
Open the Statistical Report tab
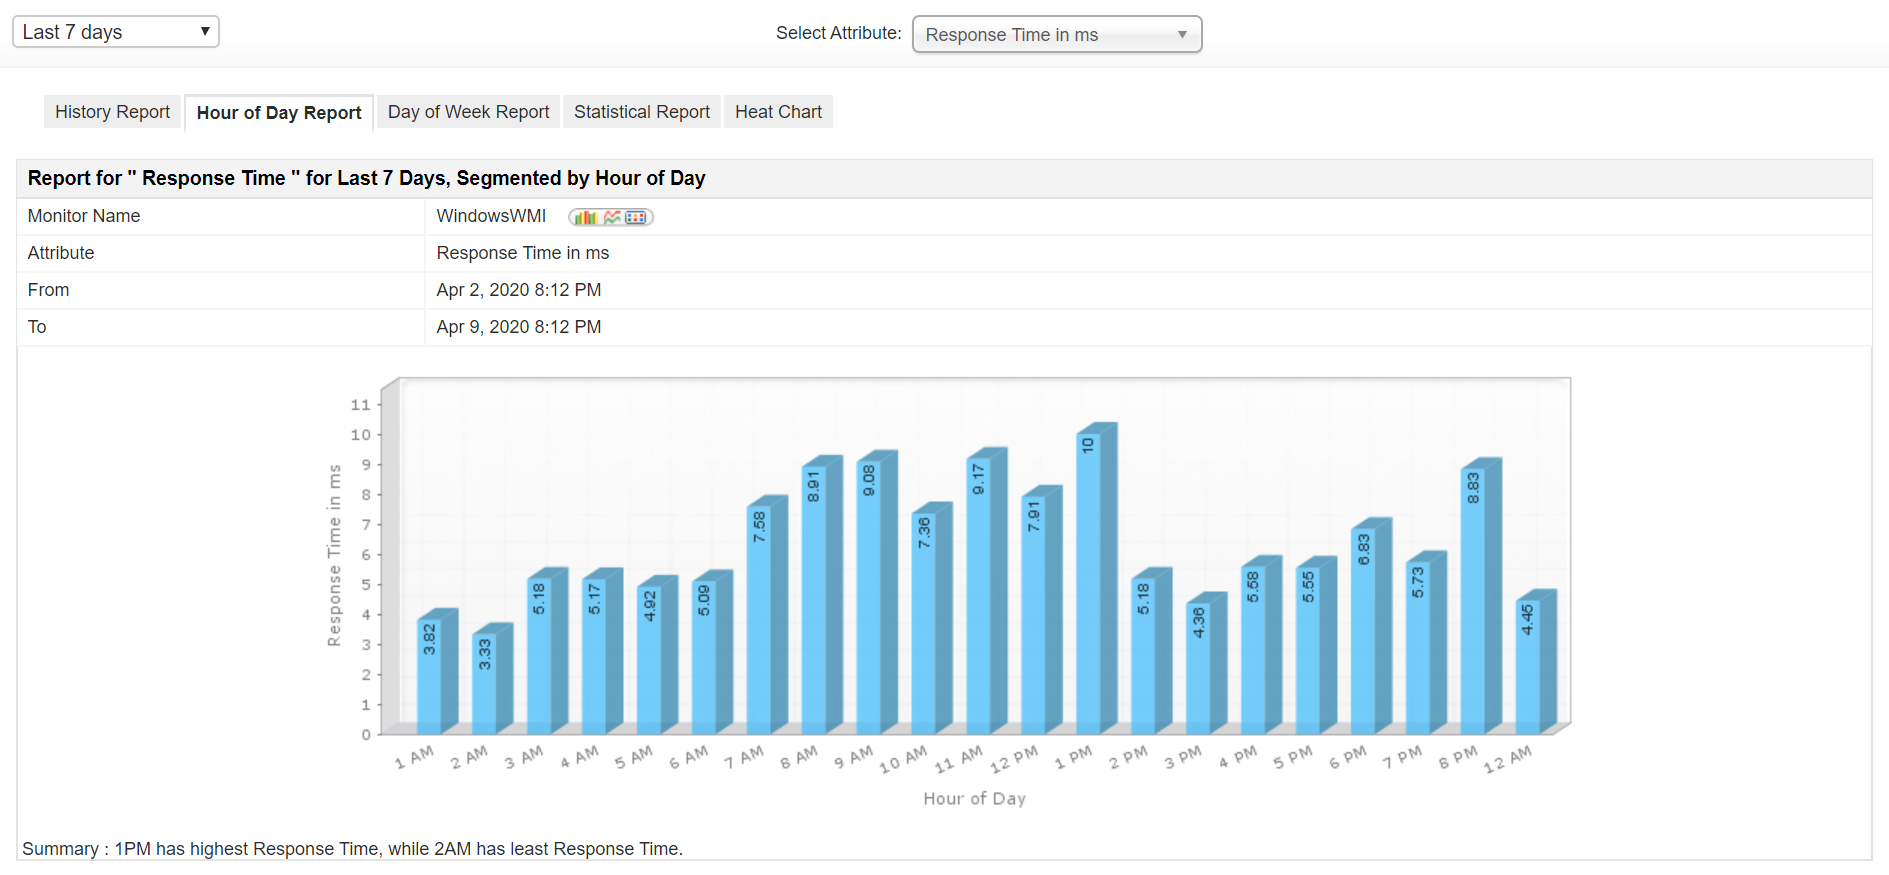(x=642, y=112)
